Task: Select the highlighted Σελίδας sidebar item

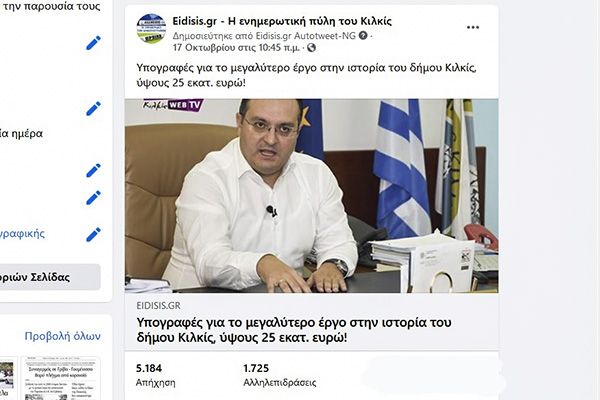Action: (50, 277)
